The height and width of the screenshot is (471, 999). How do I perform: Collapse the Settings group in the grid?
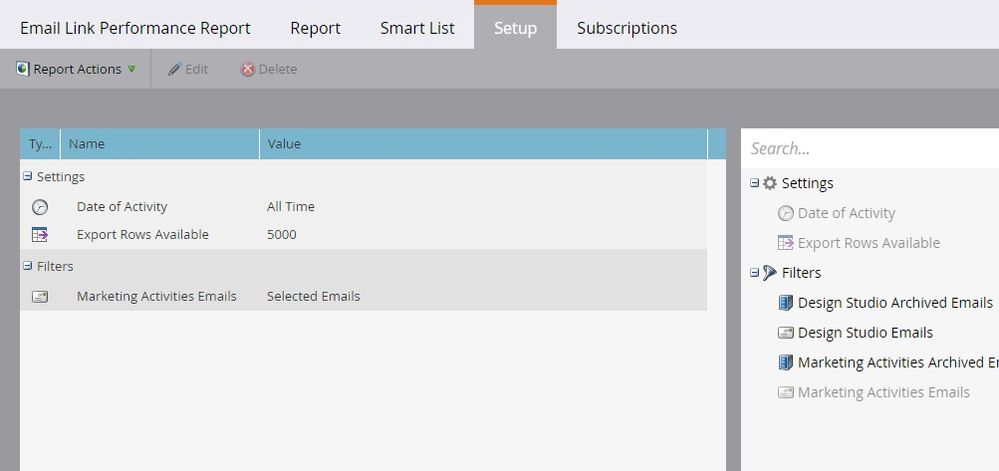click(x=28, y=177)
